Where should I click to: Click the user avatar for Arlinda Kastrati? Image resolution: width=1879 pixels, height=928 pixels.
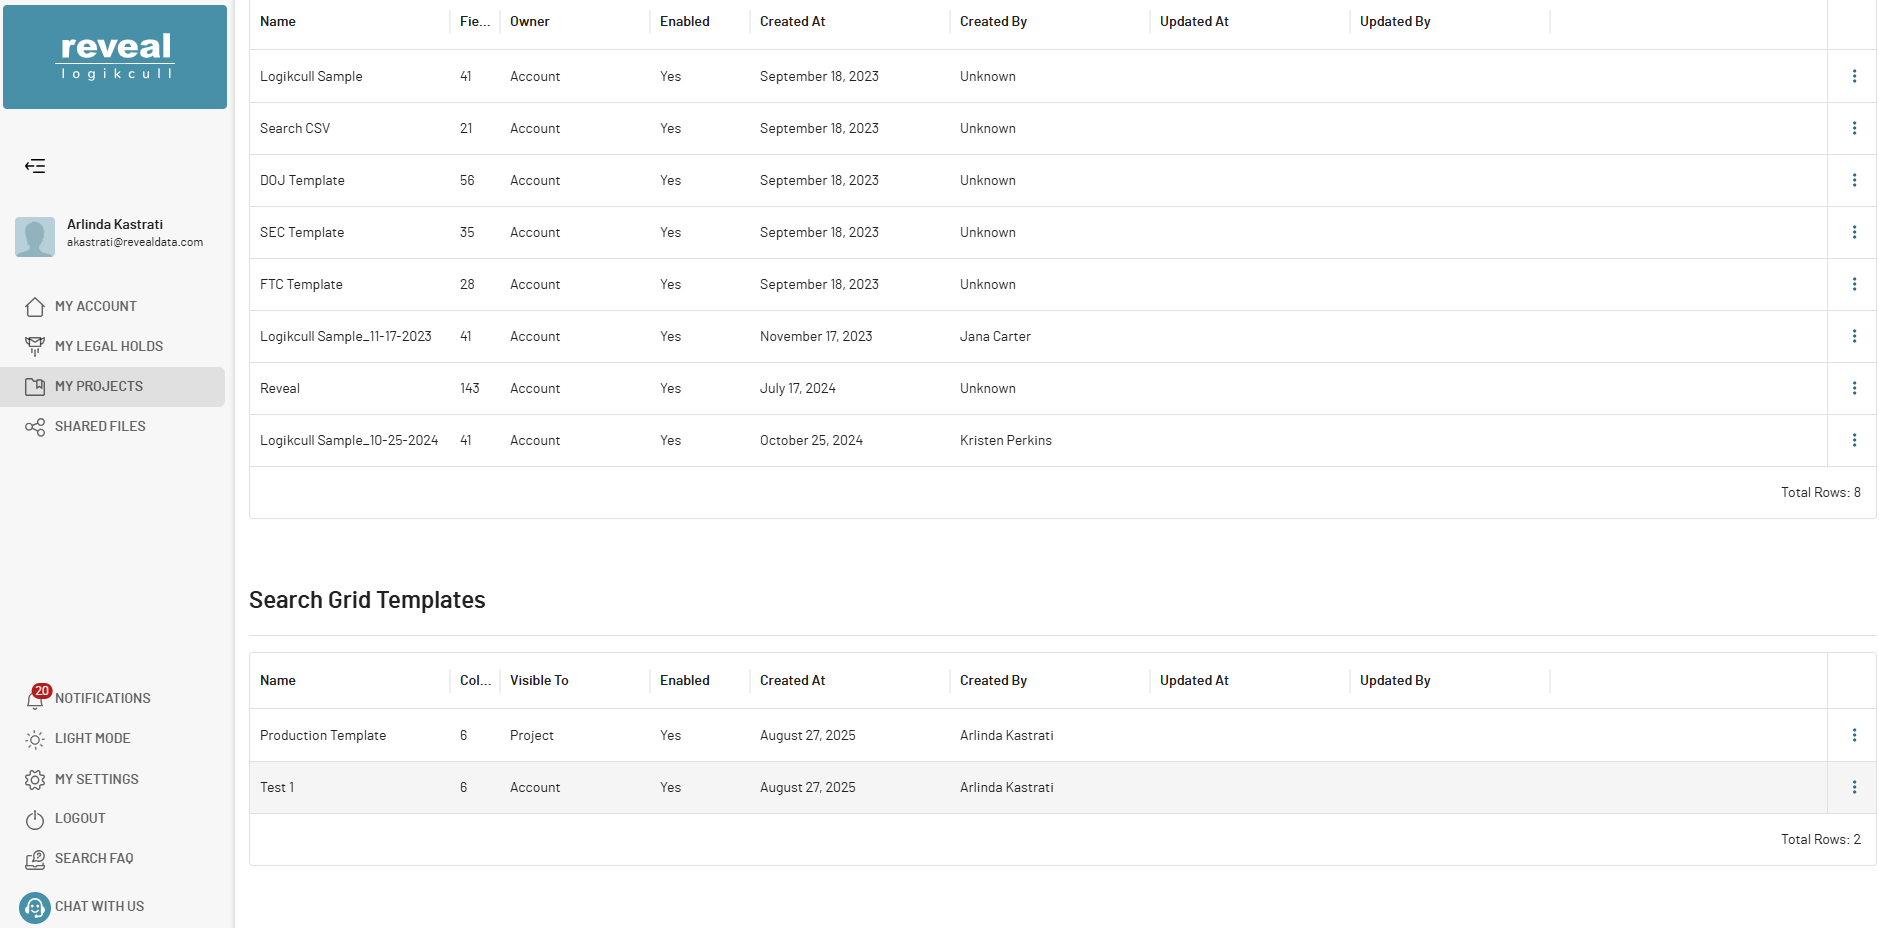coord(35,237)
